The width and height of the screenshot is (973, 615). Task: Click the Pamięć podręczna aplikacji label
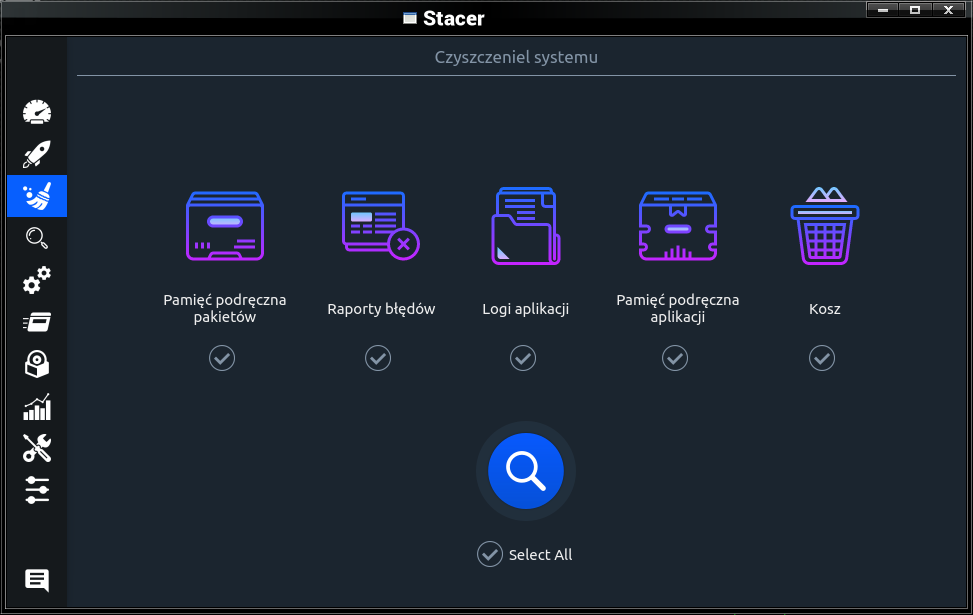(x=678, y=308)
